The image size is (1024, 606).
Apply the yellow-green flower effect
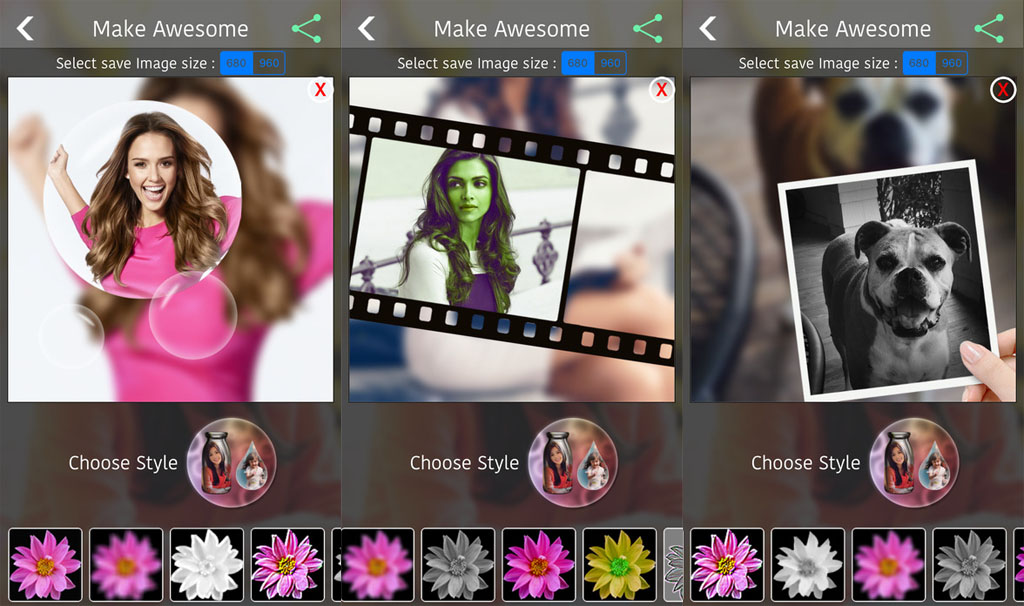coord(619,564)
